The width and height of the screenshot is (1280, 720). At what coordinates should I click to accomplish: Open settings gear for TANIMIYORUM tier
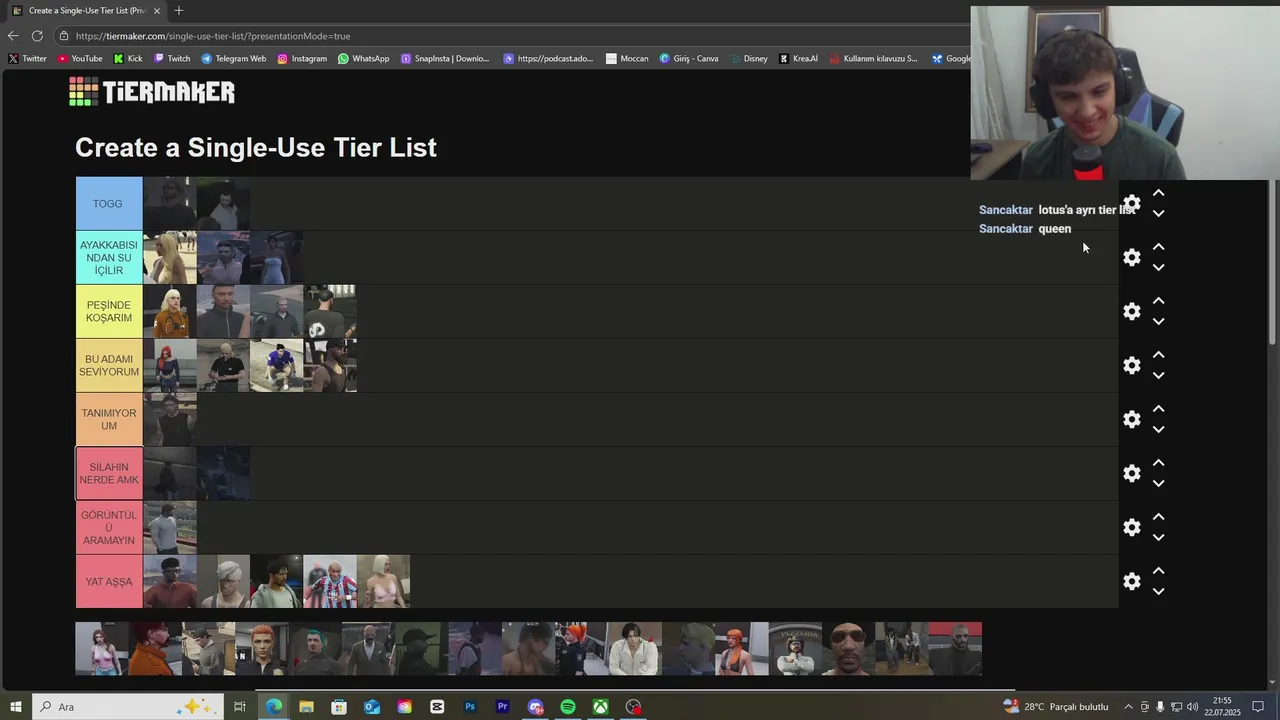tap(1131, 419)
